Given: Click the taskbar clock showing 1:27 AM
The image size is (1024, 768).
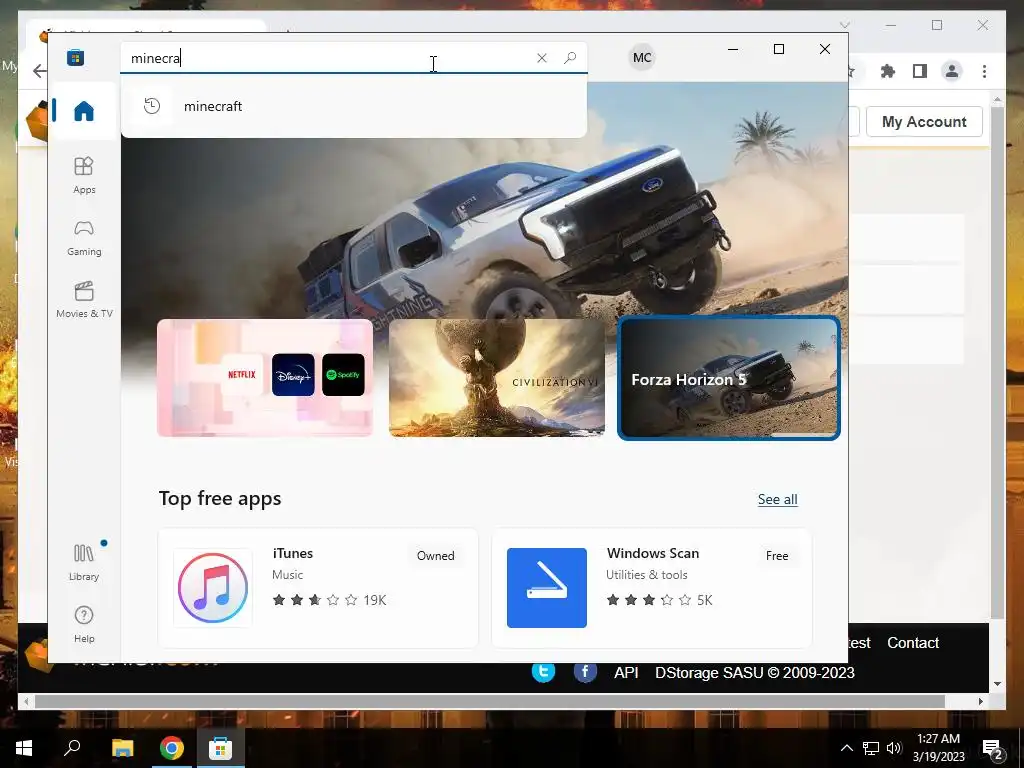Looking at the screenshot, I should [x=938, y=748].
